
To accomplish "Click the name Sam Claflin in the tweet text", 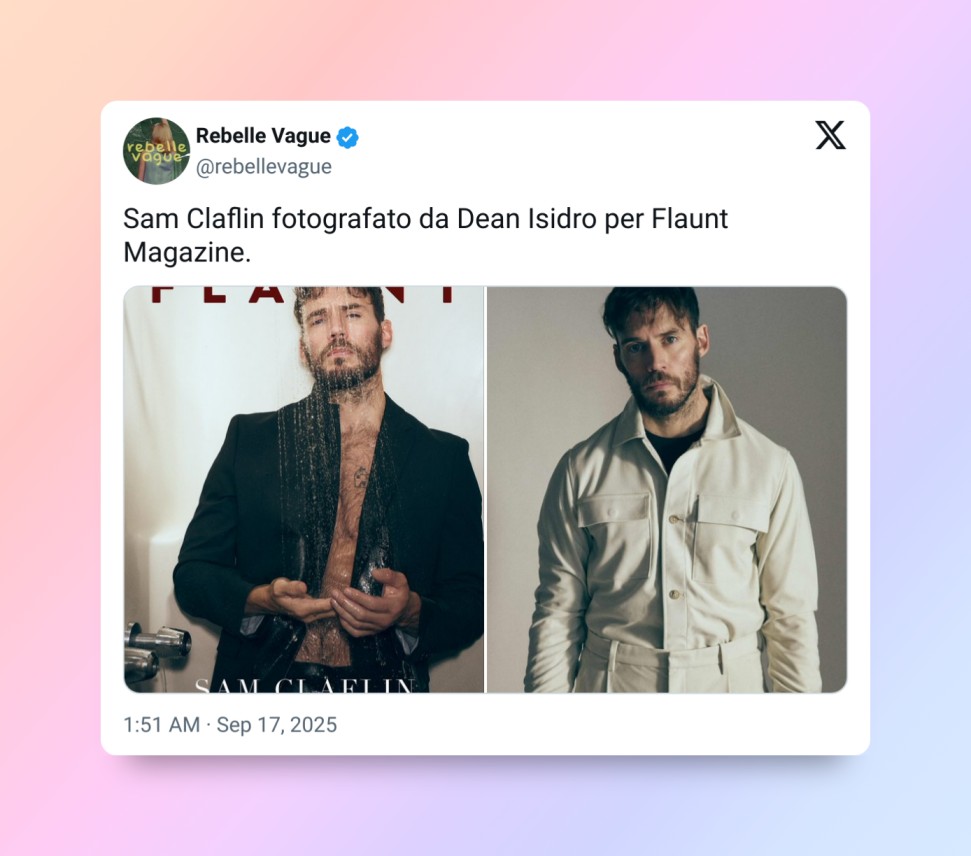I will 193,219.
